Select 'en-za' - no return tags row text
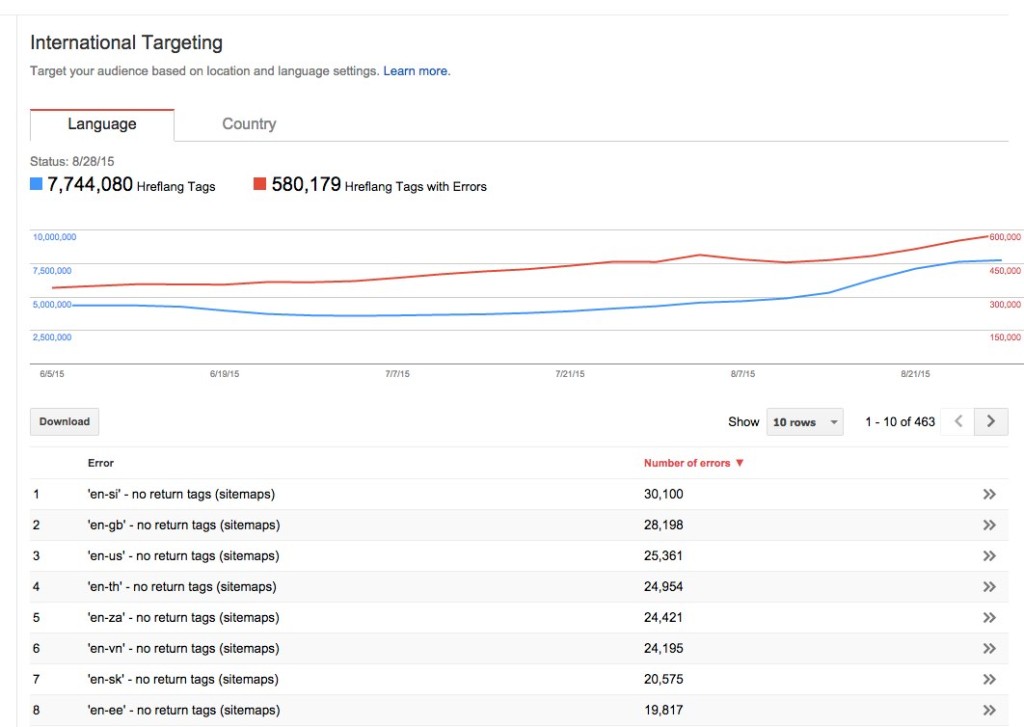 184,617
